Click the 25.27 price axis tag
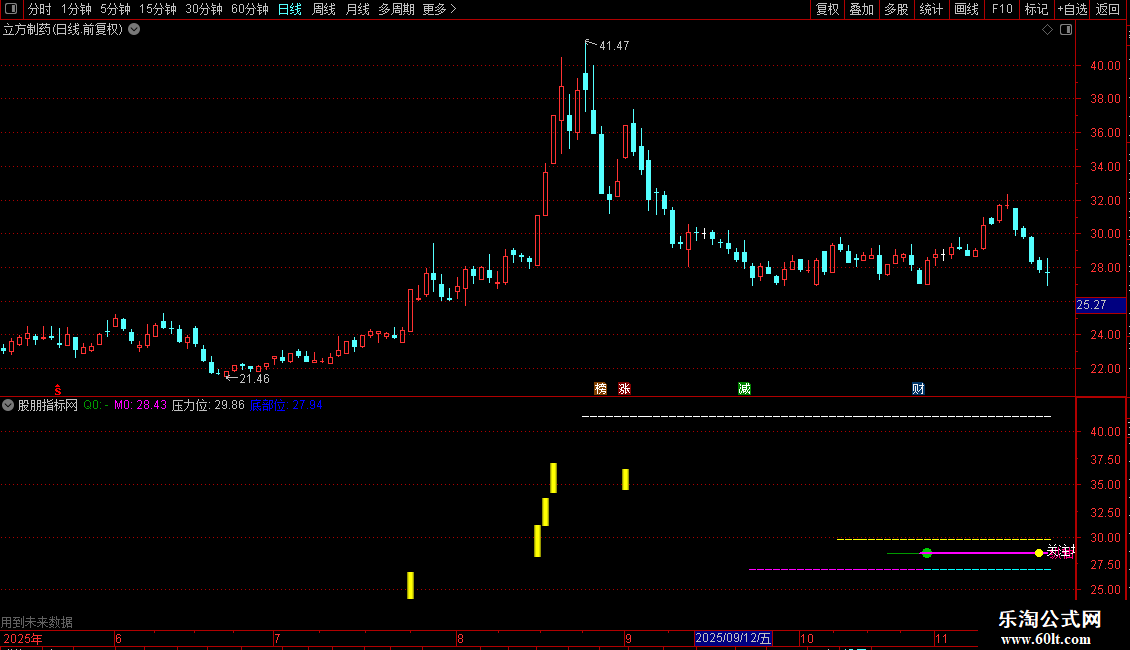This screenshot has width=1130, height=650. point(1100,305)
